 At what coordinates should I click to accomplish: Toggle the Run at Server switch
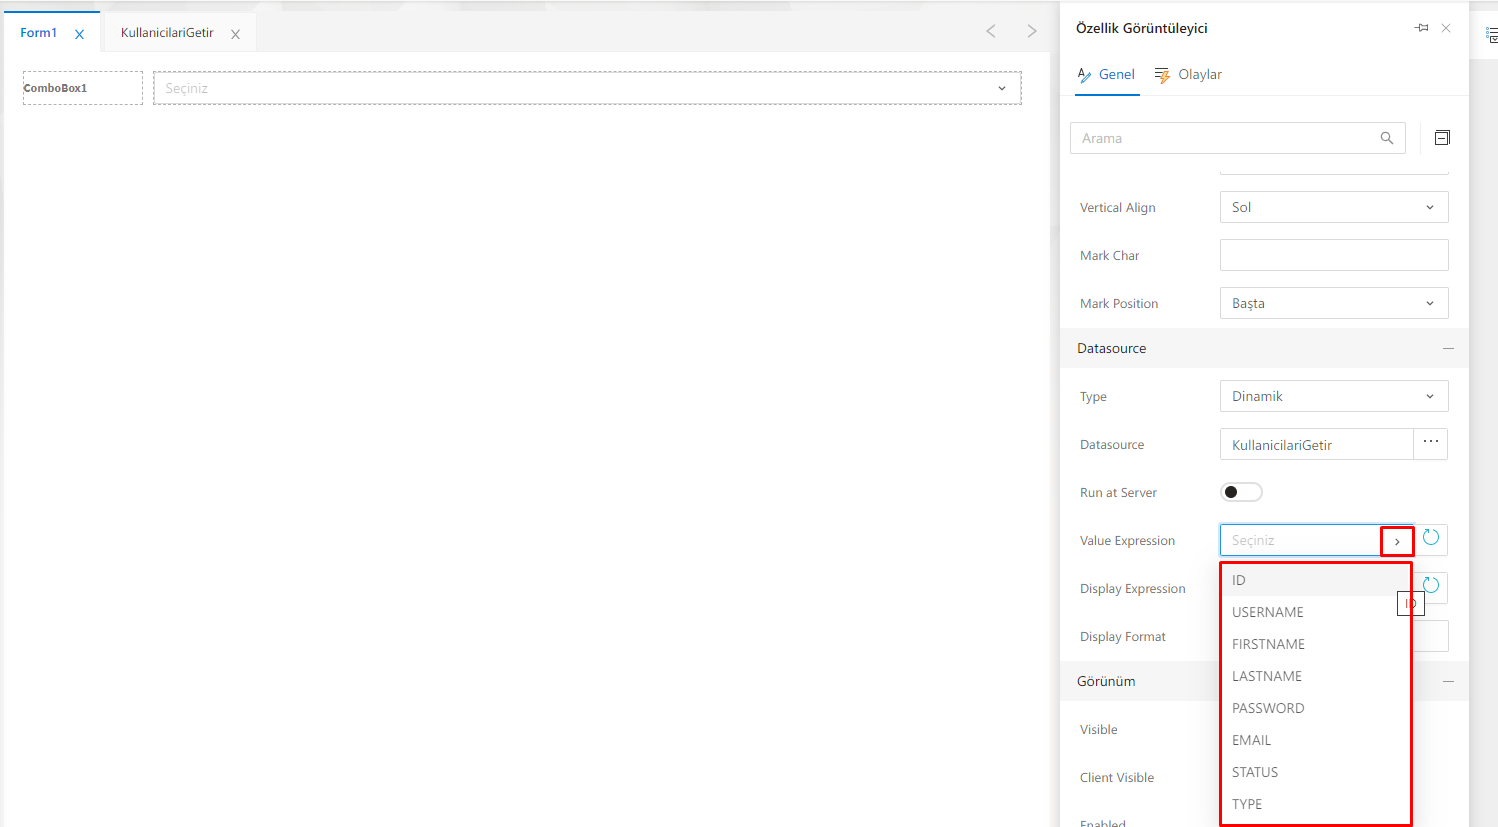(1241, 492)
